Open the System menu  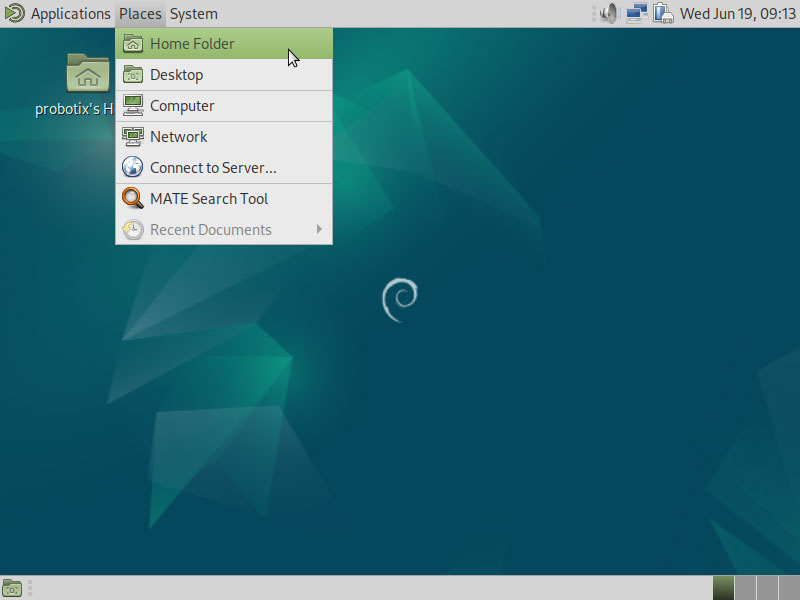coord(193,14)
